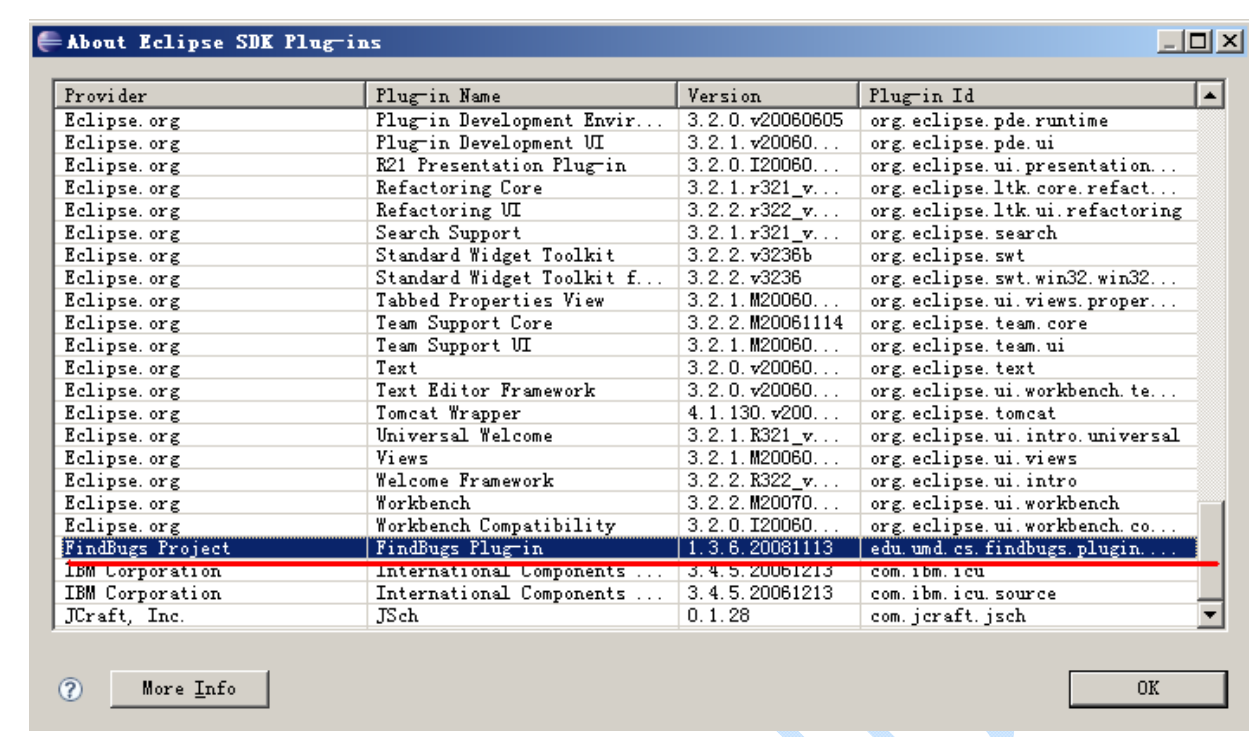Click the org.eclipse.ltk.ui.refactoring id
Viewport: 1252px width, 737px height.
click(x=1025, y=210)
